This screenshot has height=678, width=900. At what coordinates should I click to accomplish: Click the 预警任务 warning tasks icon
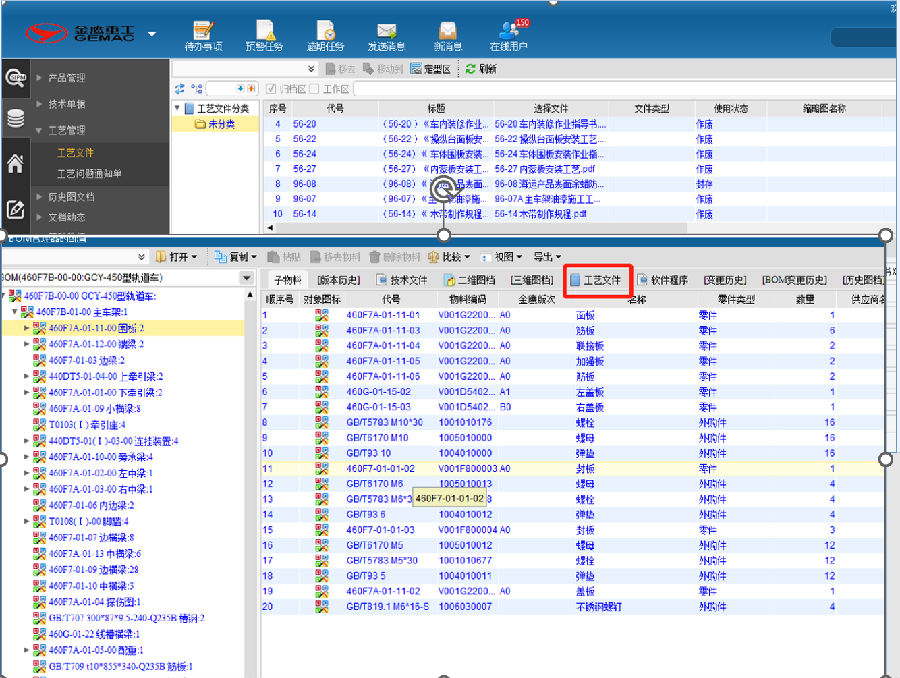(264, 33)
